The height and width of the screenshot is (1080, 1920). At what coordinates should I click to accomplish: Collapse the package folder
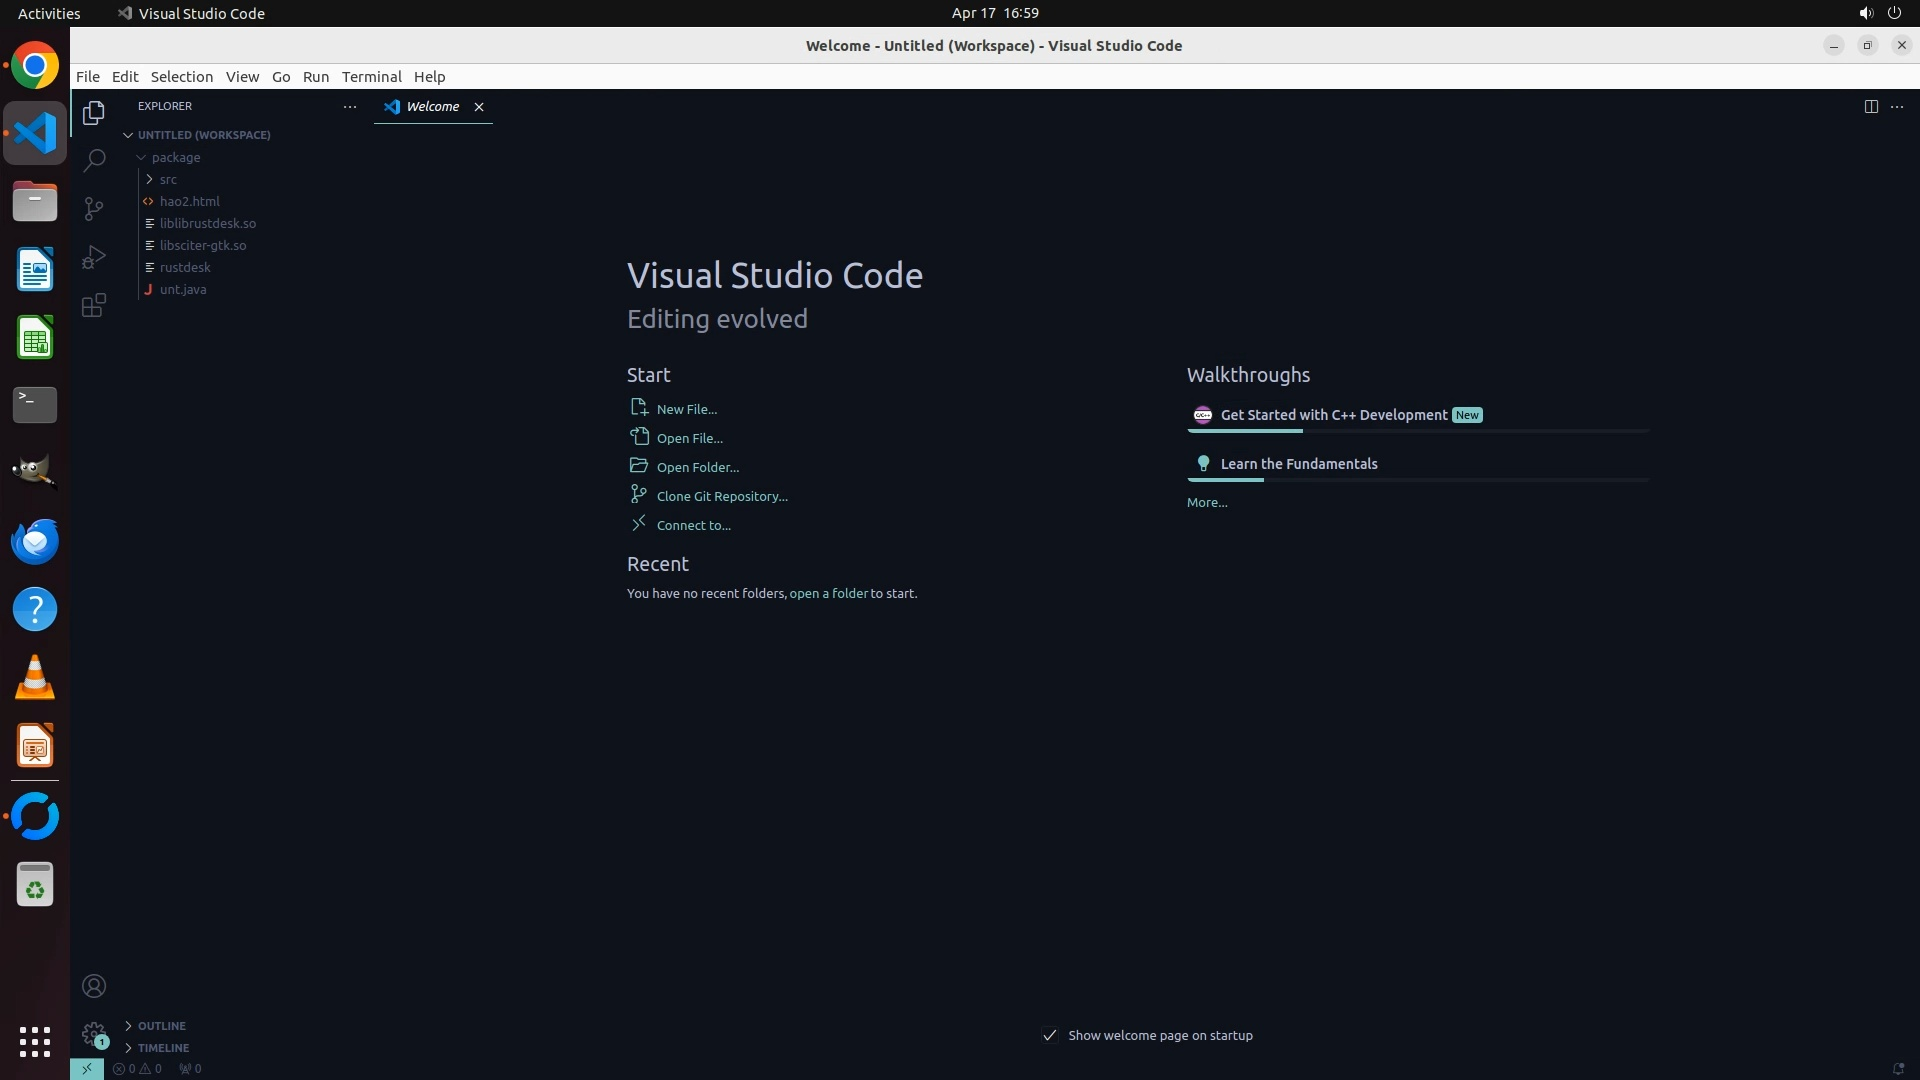175,157
